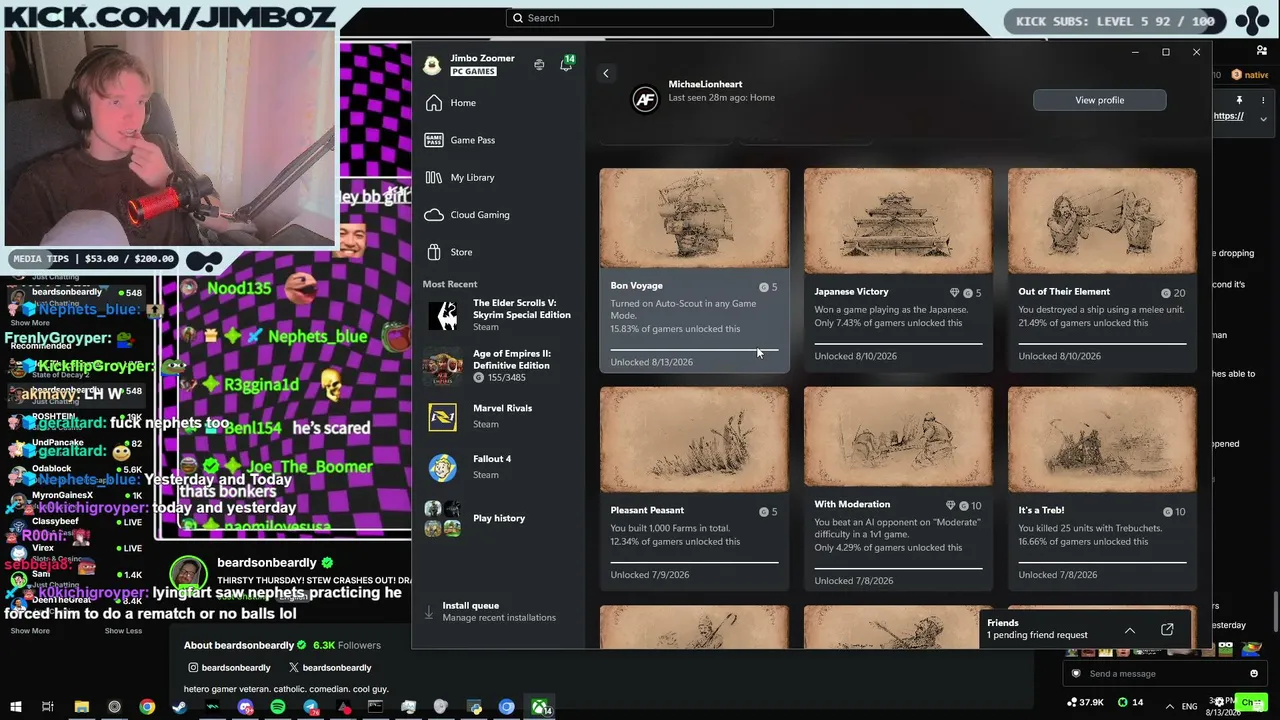Open Steam from the taskbar
Screen dimensions: 1280x720
pos(180,707)
